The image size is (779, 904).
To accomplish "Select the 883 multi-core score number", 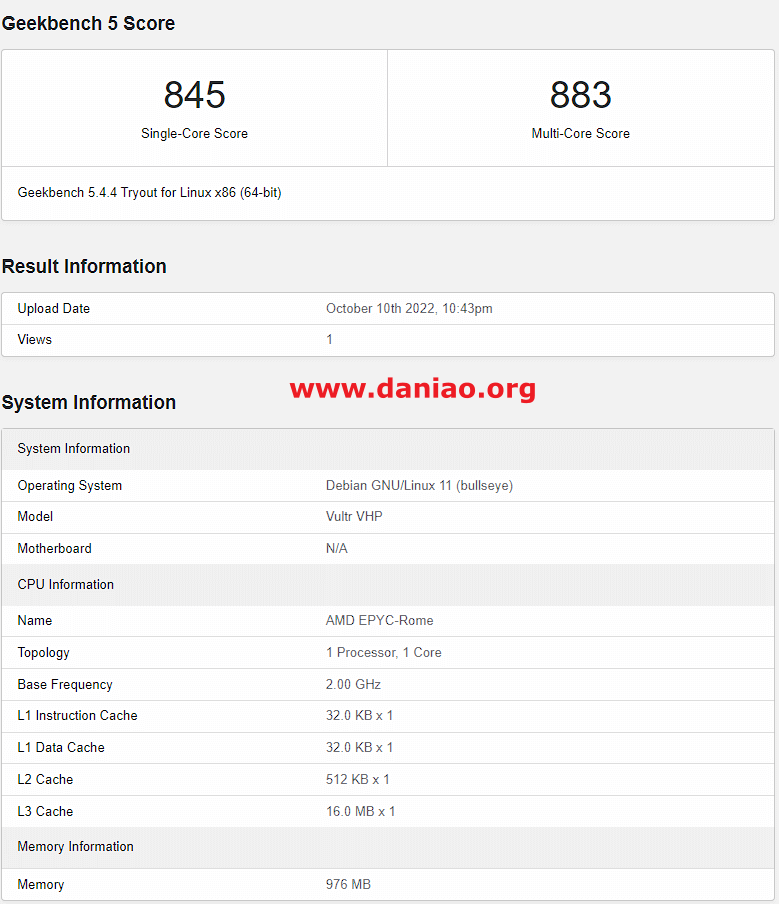I will tap(581, 95).
